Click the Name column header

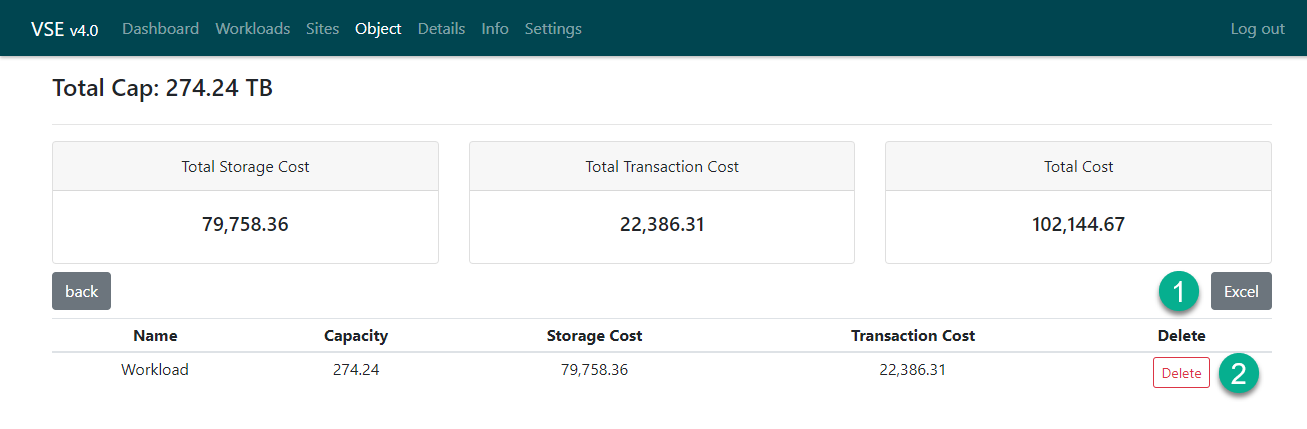[155, 336]
